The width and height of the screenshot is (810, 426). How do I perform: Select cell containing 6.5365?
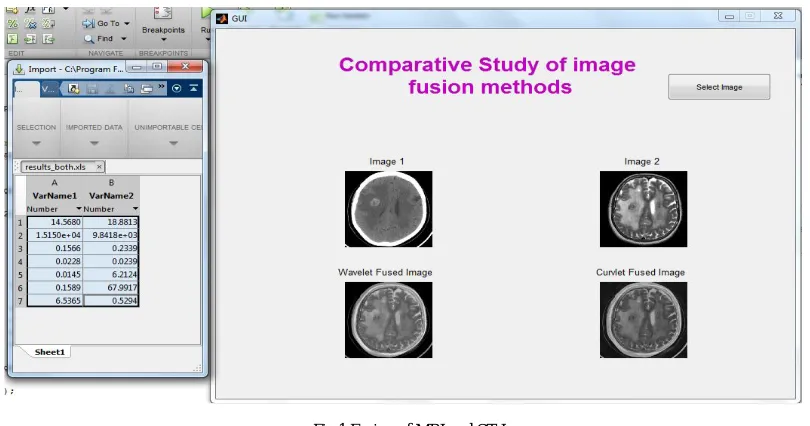[x=55, y=301]
